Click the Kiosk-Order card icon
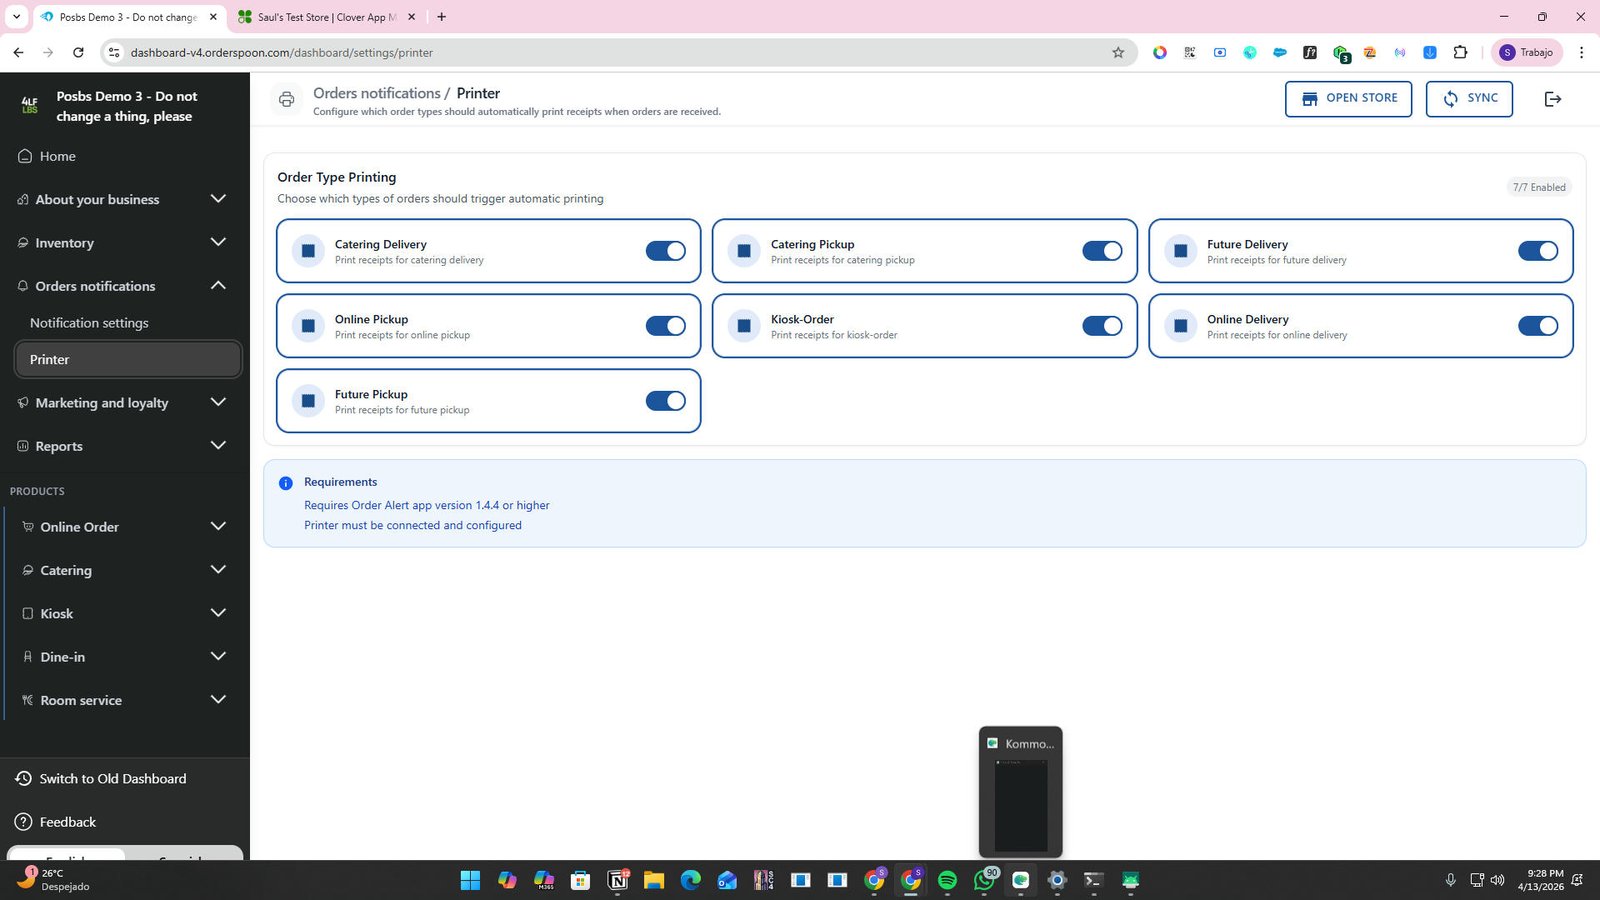 (744, 326)
